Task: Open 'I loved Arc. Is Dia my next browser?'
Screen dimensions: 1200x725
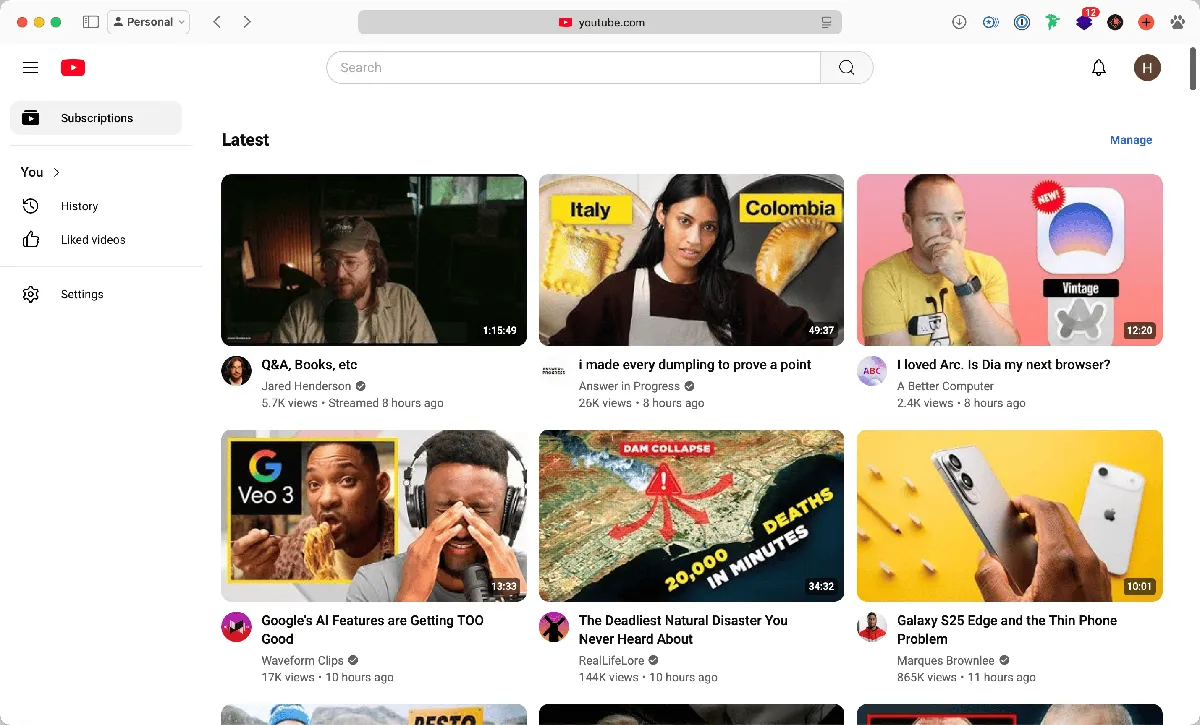Action: pyautogui.click(x=1004, y=365)
